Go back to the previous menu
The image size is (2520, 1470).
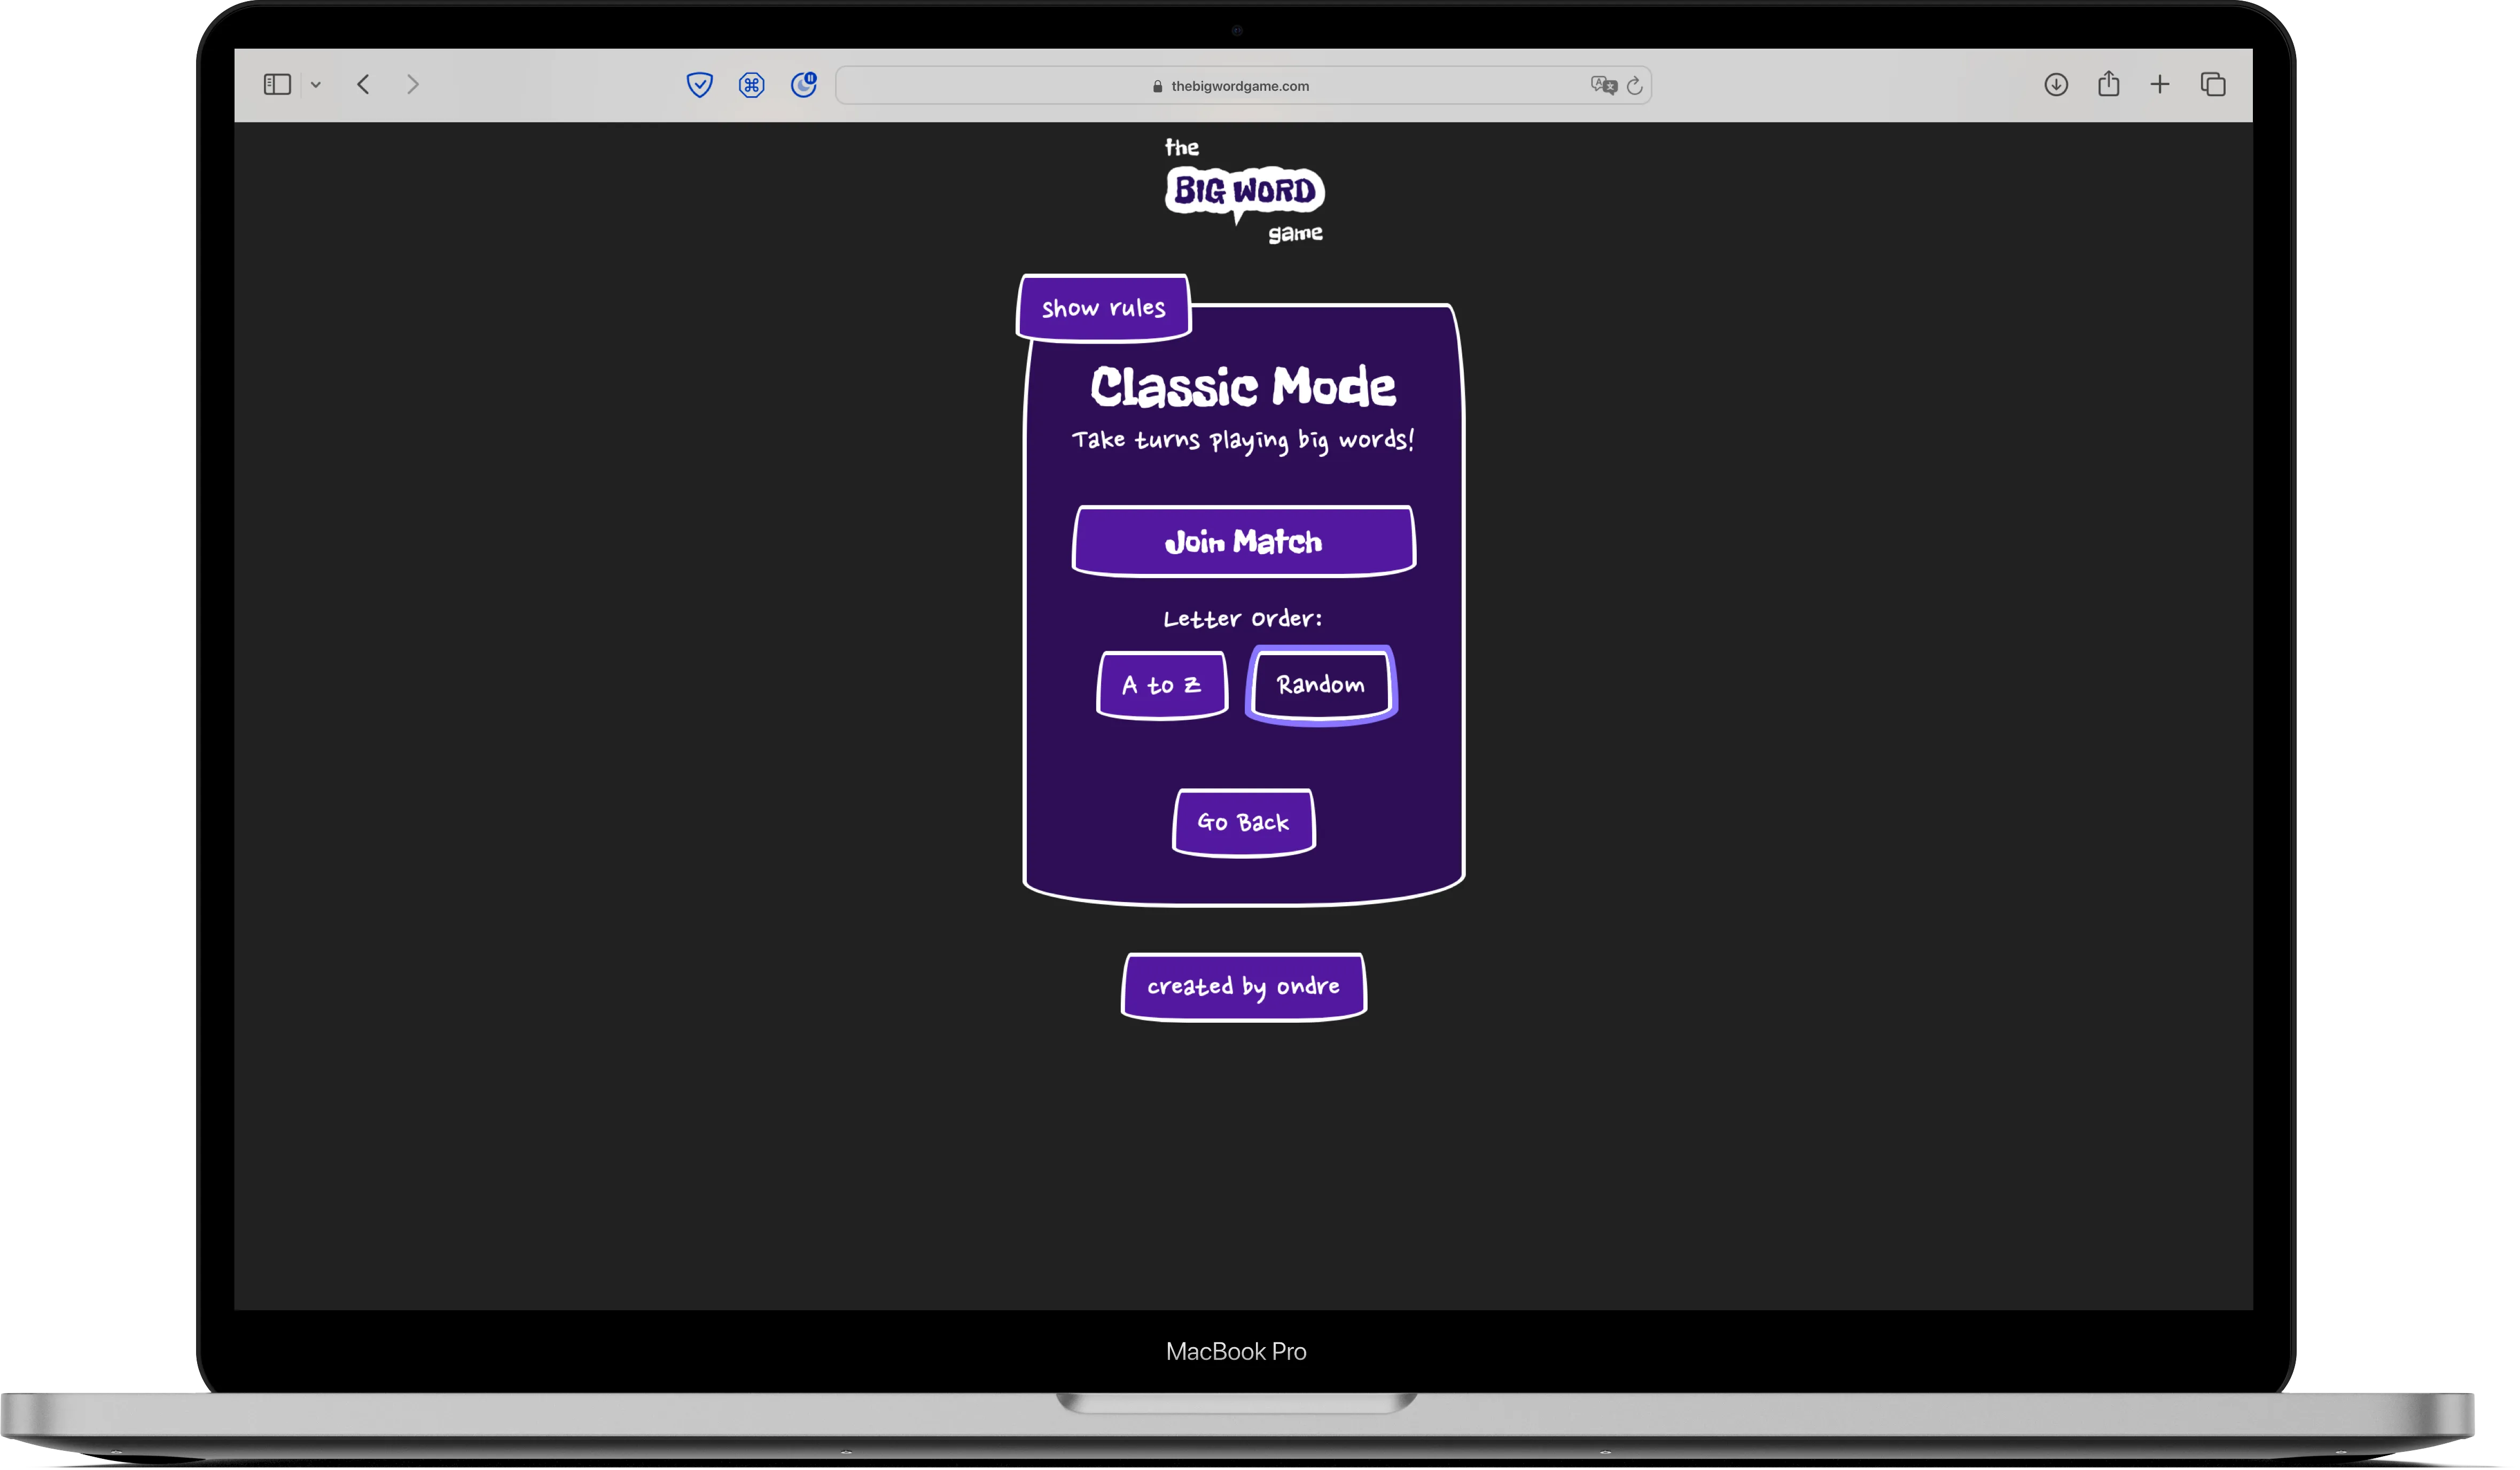(x=1244, y=822)
